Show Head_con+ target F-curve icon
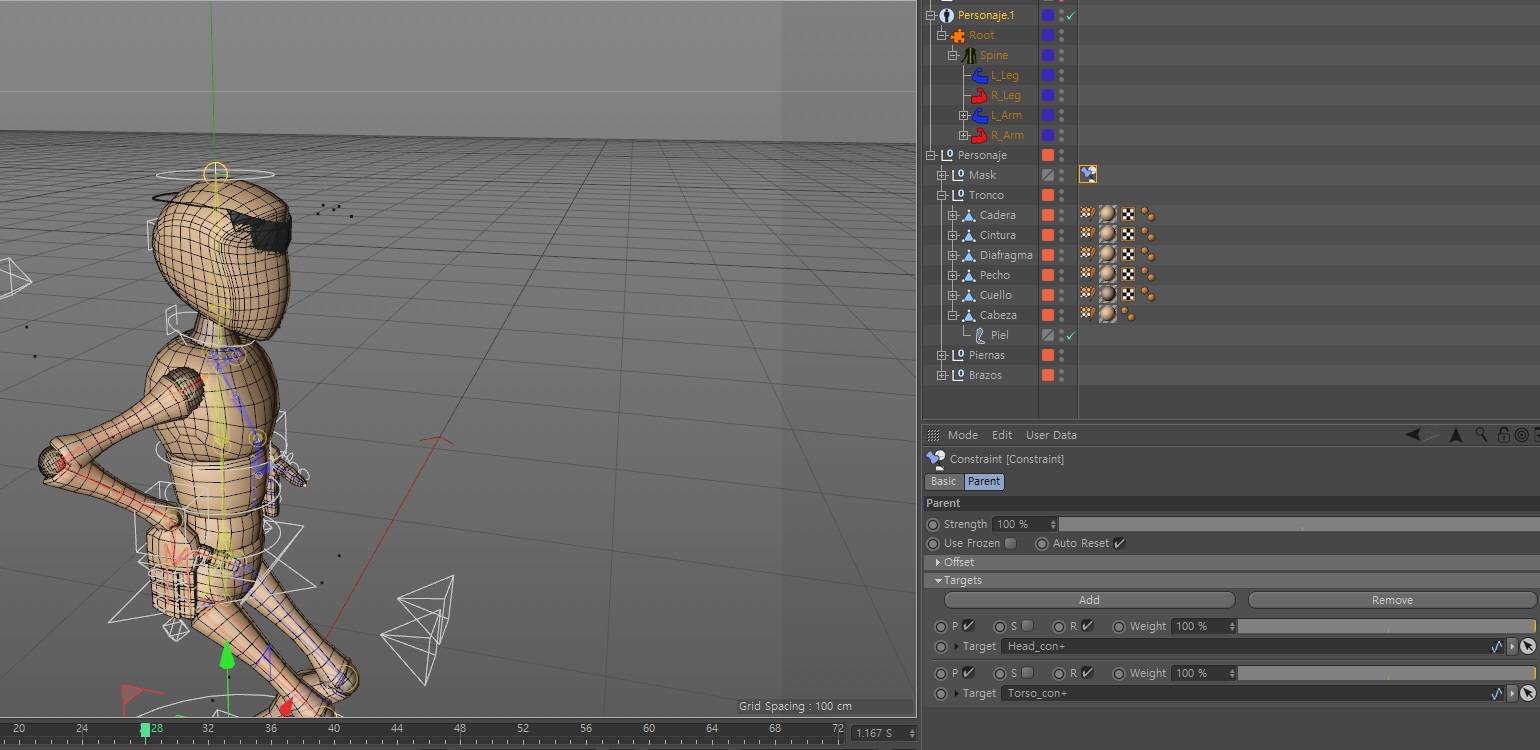This screenshot has height=750, width=1540. 1497,646
